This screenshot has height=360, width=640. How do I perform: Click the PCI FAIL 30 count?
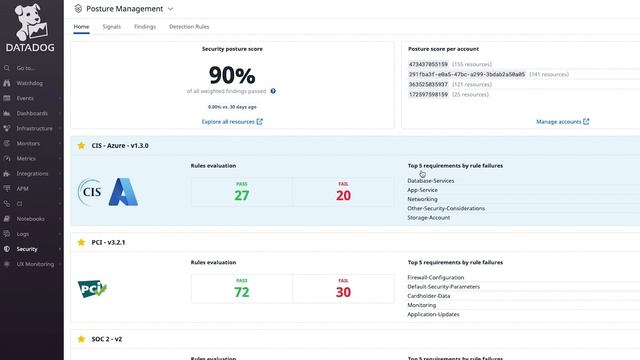(x=343, y=292)
